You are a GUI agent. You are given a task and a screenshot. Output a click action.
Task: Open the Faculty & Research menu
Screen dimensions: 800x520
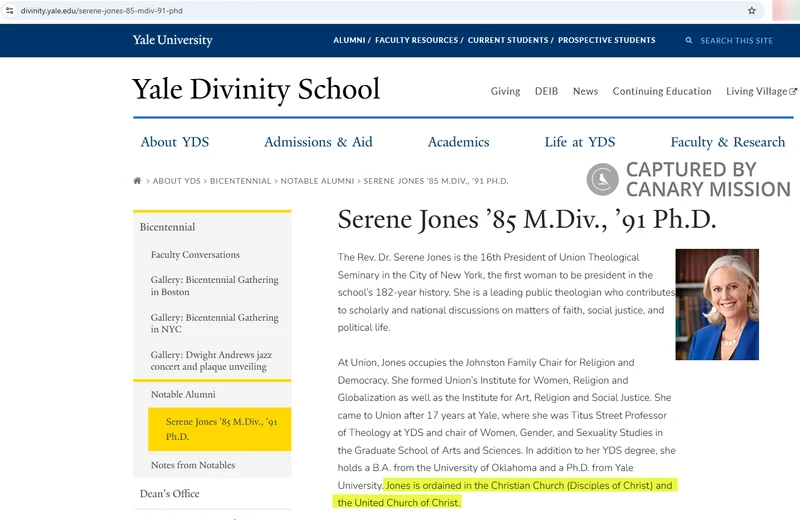(x=728, y=142)
